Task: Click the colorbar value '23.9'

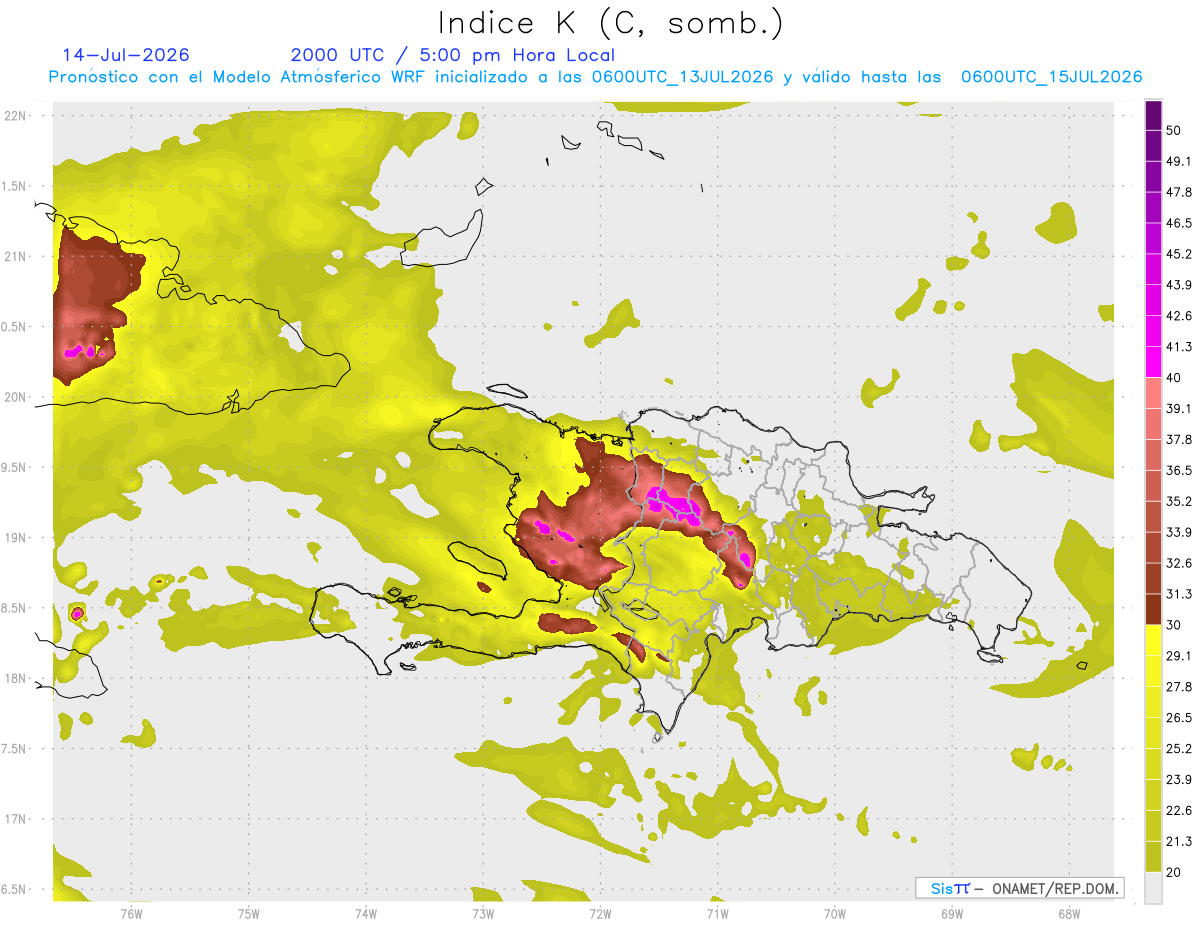Action: pos(1179,780)
